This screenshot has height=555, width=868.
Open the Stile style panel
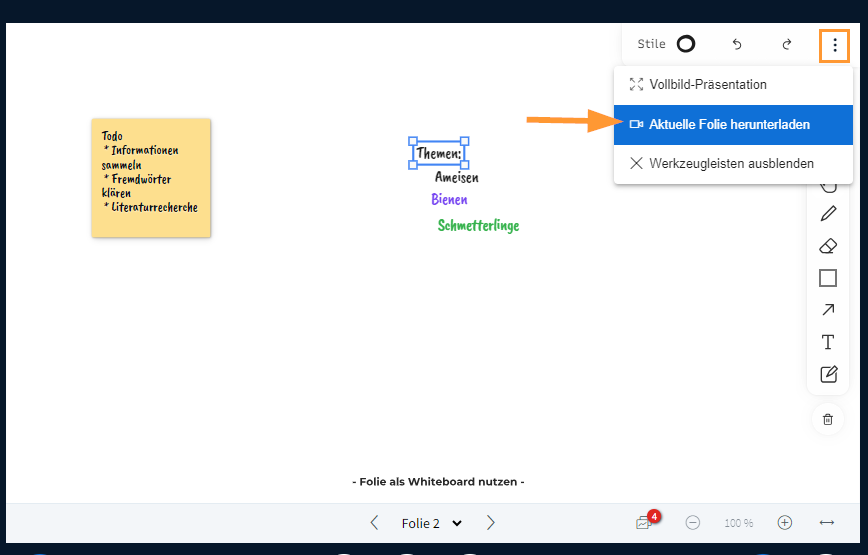click(666, 44)
